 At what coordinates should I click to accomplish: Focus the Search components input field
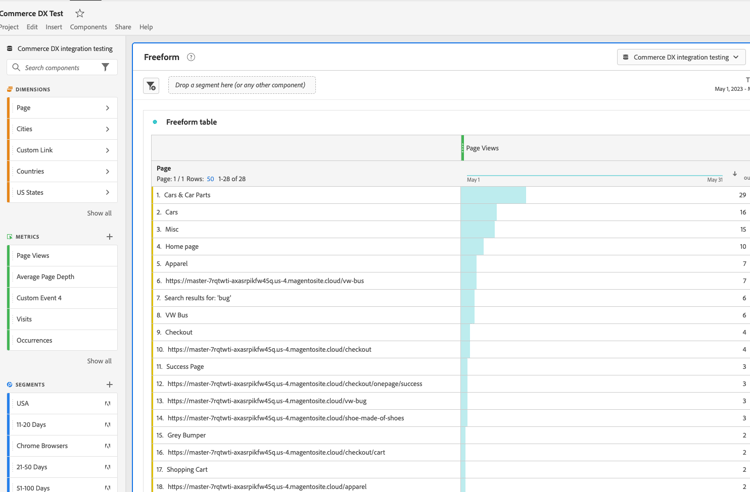coord(62,67)
